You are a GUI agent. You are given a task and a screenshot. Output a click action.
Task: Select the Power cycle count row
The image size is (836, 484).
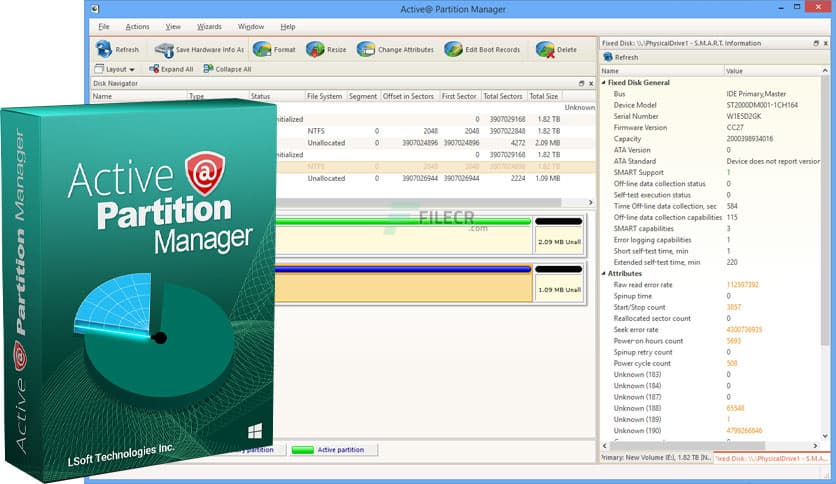click(x=711, y=364)
